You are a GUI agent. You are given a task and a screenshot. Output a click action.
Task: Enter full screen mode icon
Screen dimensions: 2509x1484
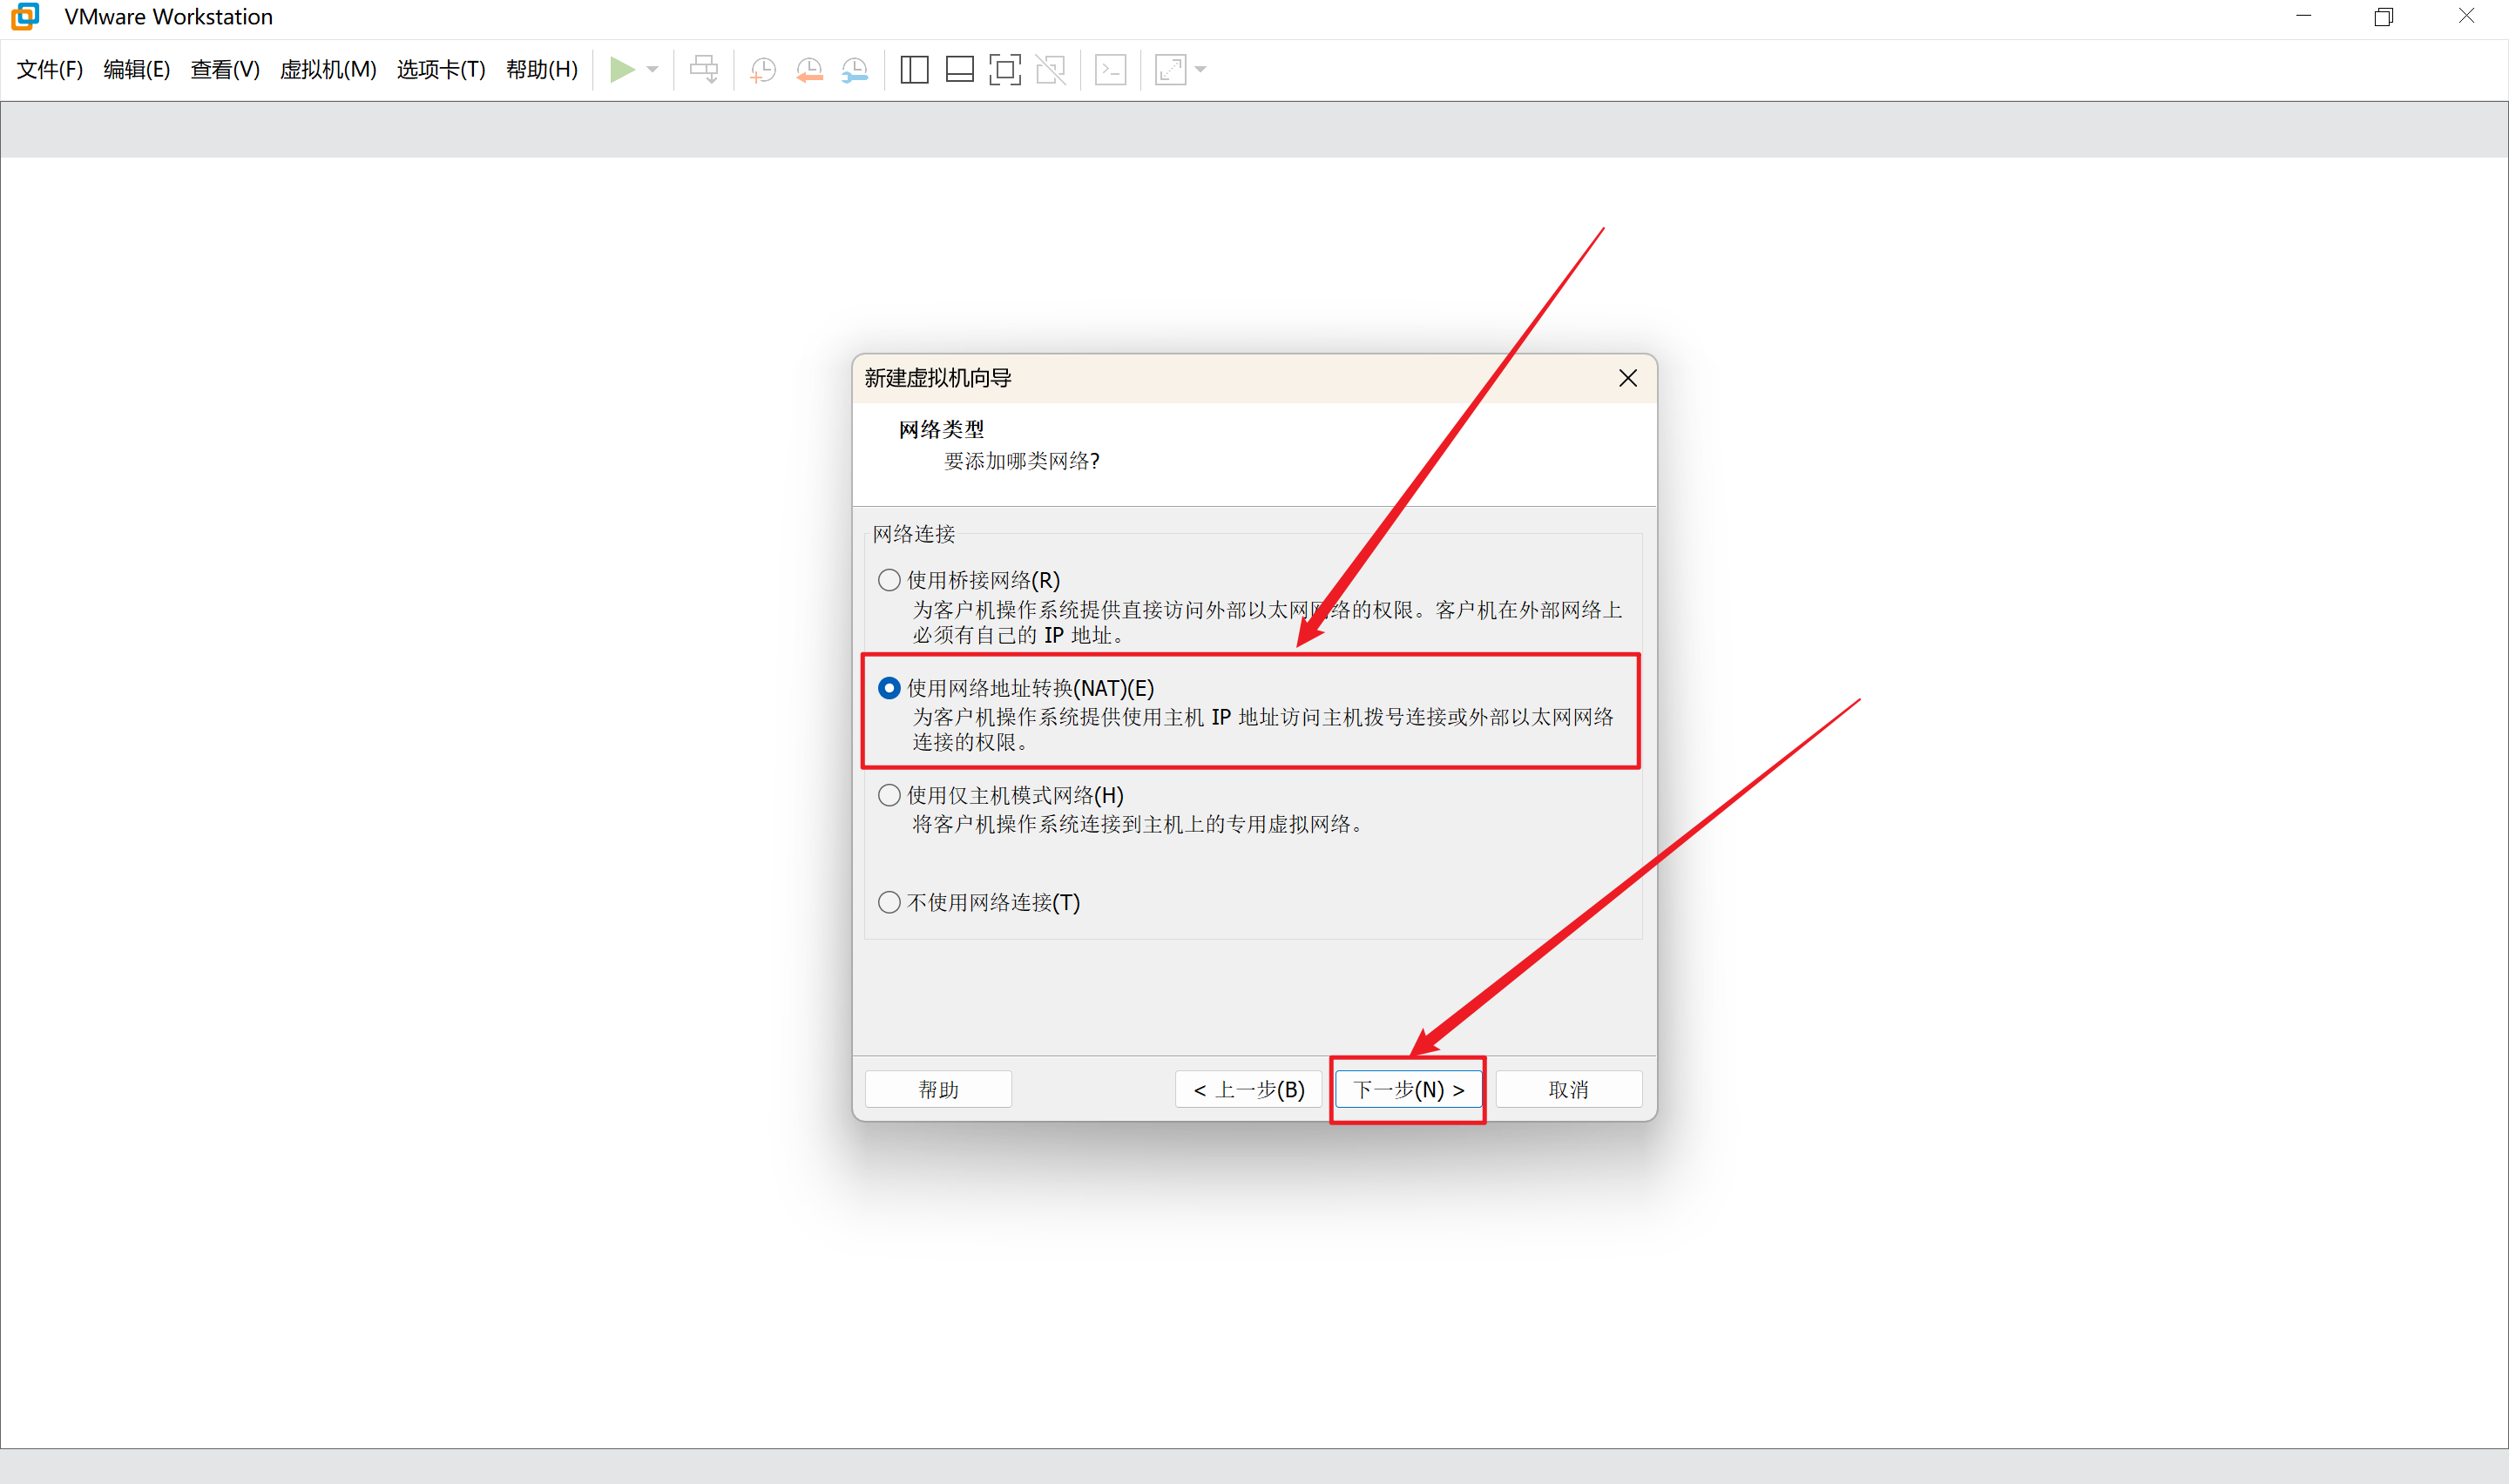(x=1005, y=70)
